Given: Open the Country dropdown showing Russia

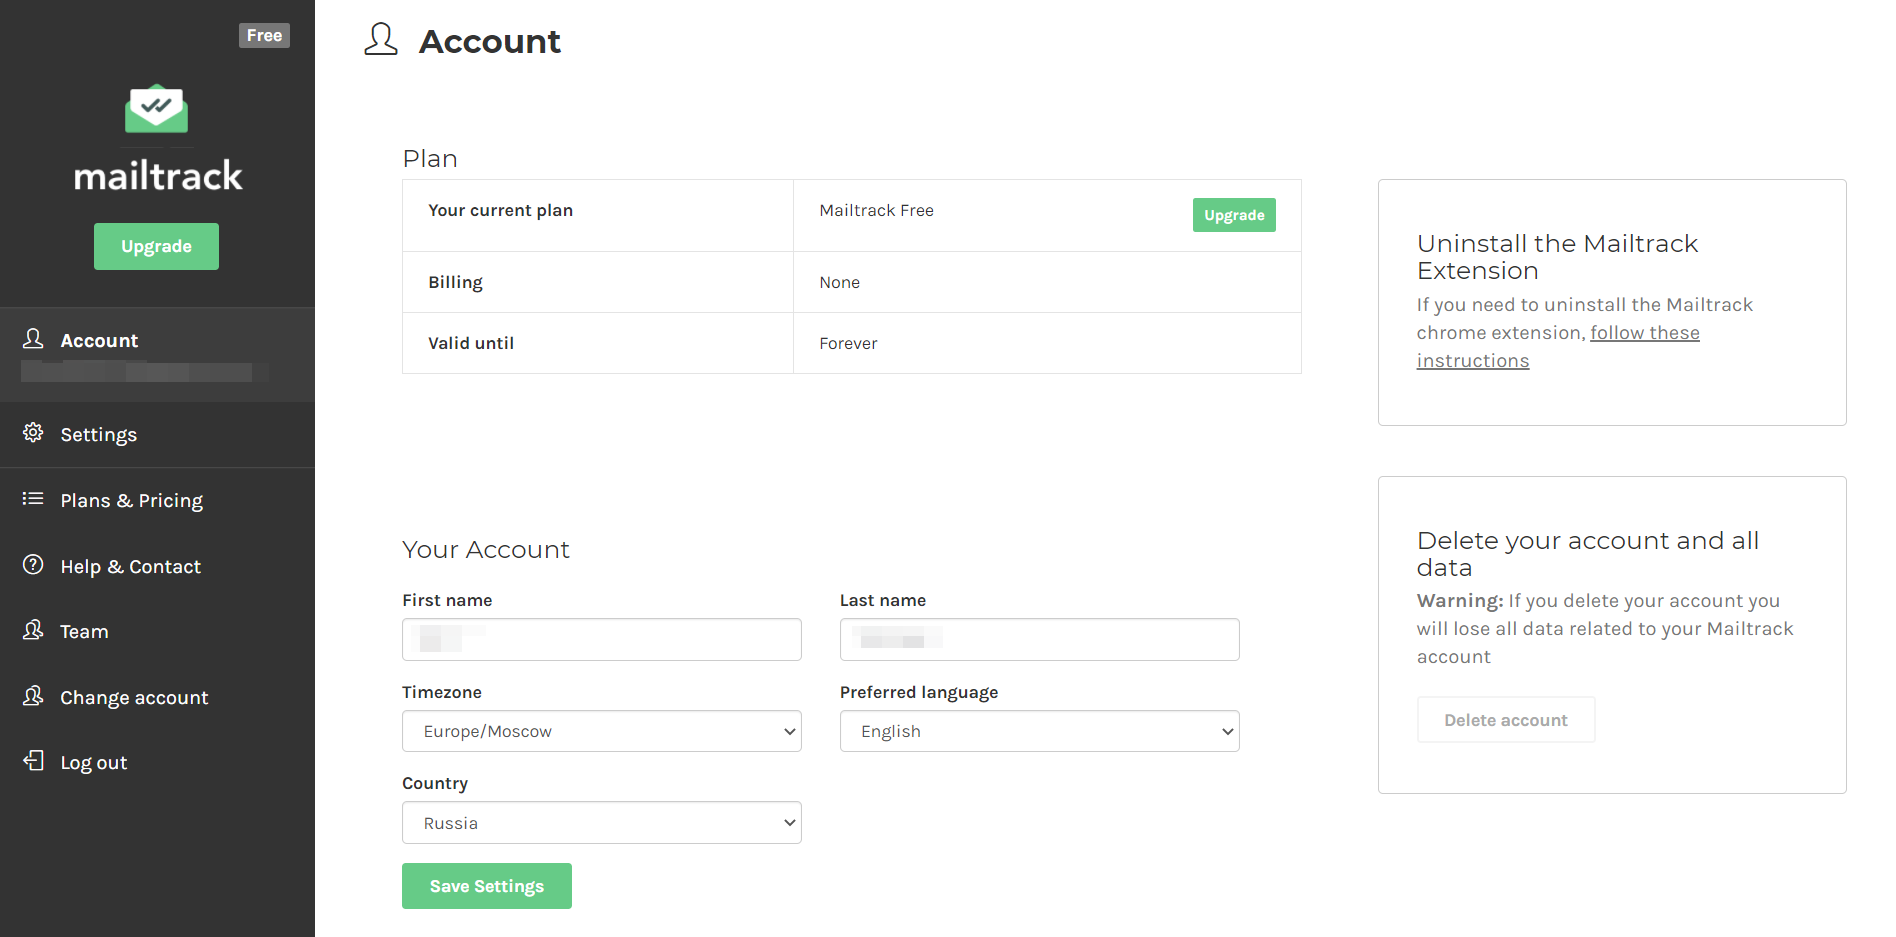Looking at the screenshot, I should [601, 823].
